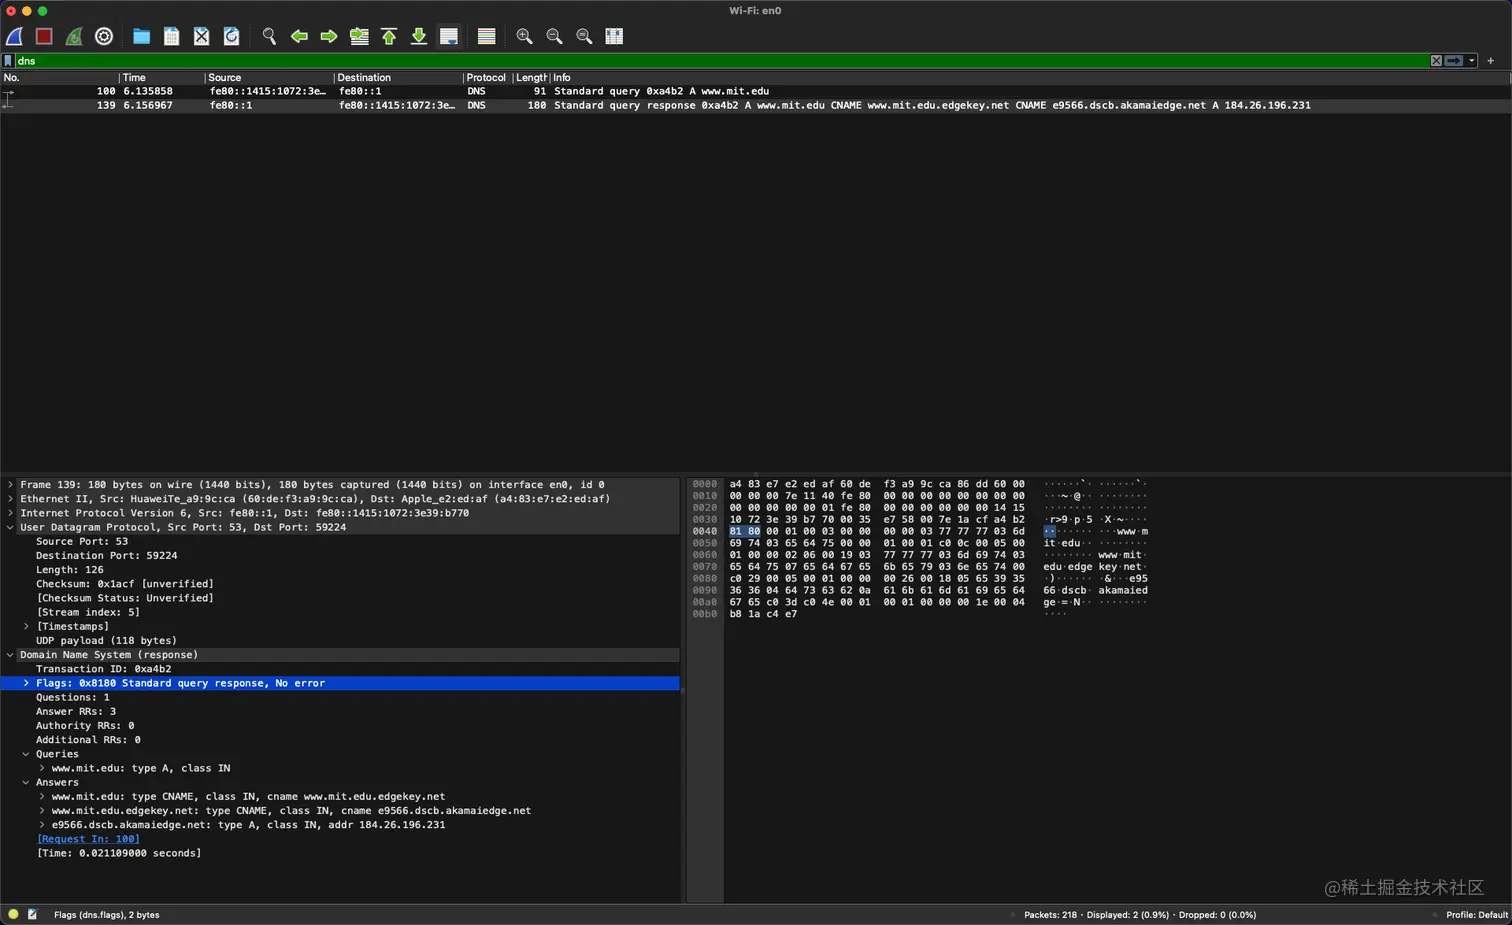Click highlighted hex bytes 81 80

[x=745, y=531]
